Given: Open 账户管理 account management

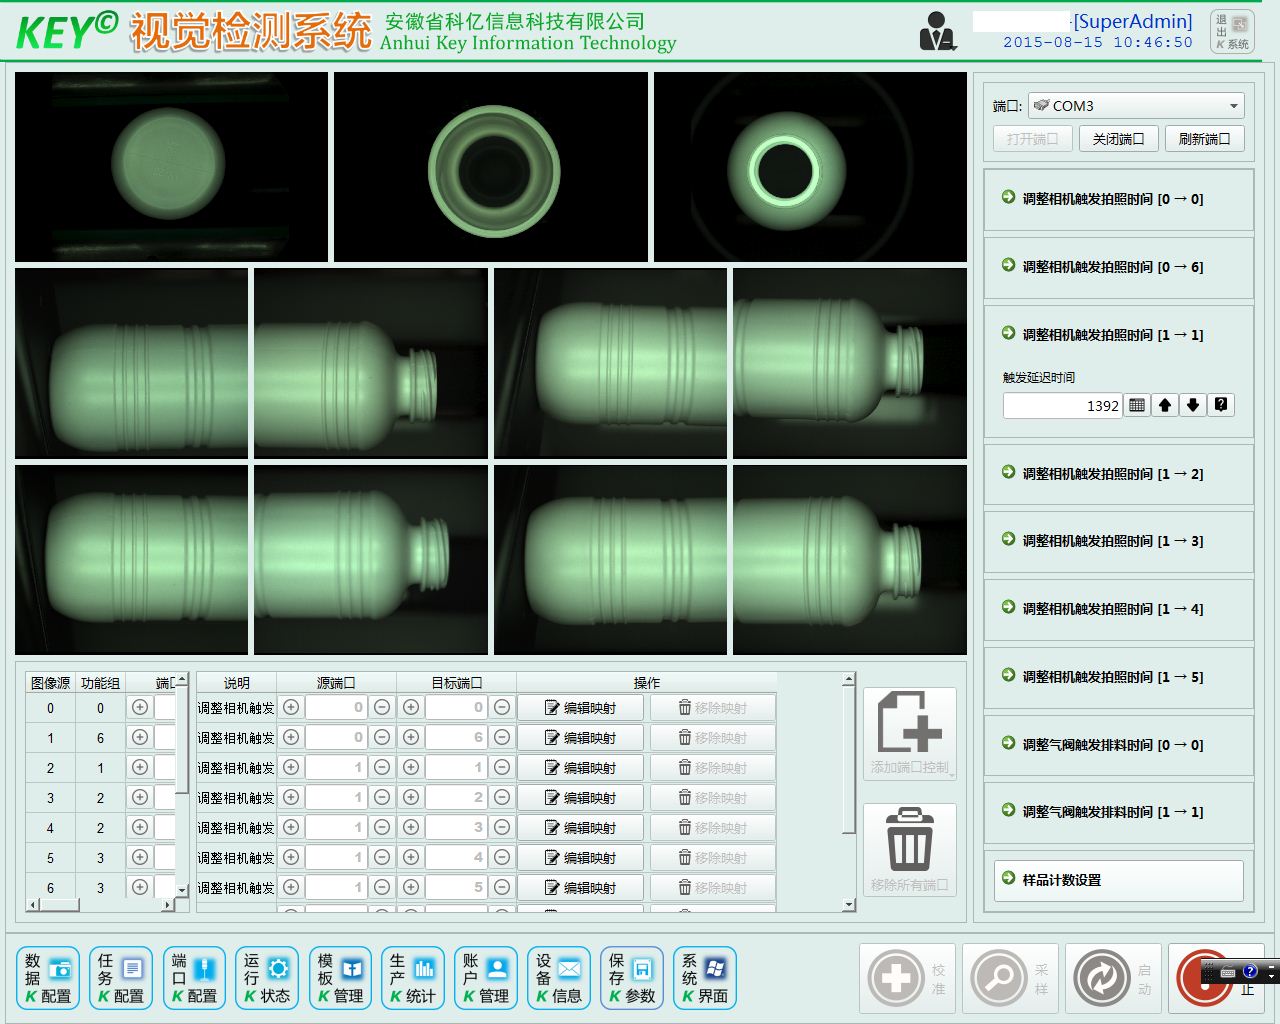Looking at the screenshot, I should coord(486,978).
